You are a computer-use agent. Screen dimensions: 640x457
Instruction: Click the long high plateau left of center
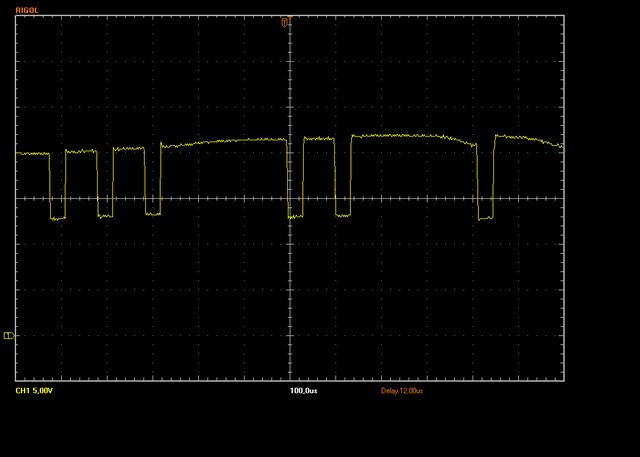225,142
